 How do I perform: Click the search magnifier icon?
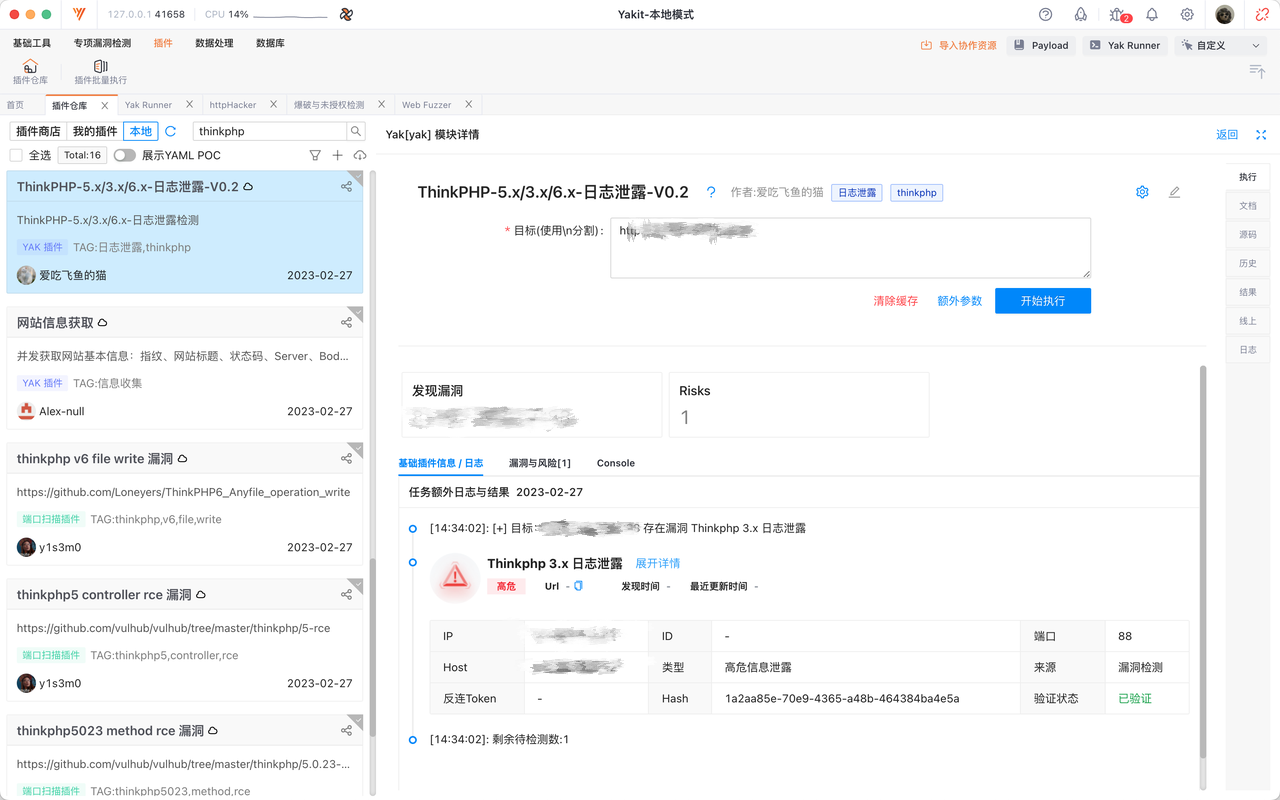[x=355, y=131]
